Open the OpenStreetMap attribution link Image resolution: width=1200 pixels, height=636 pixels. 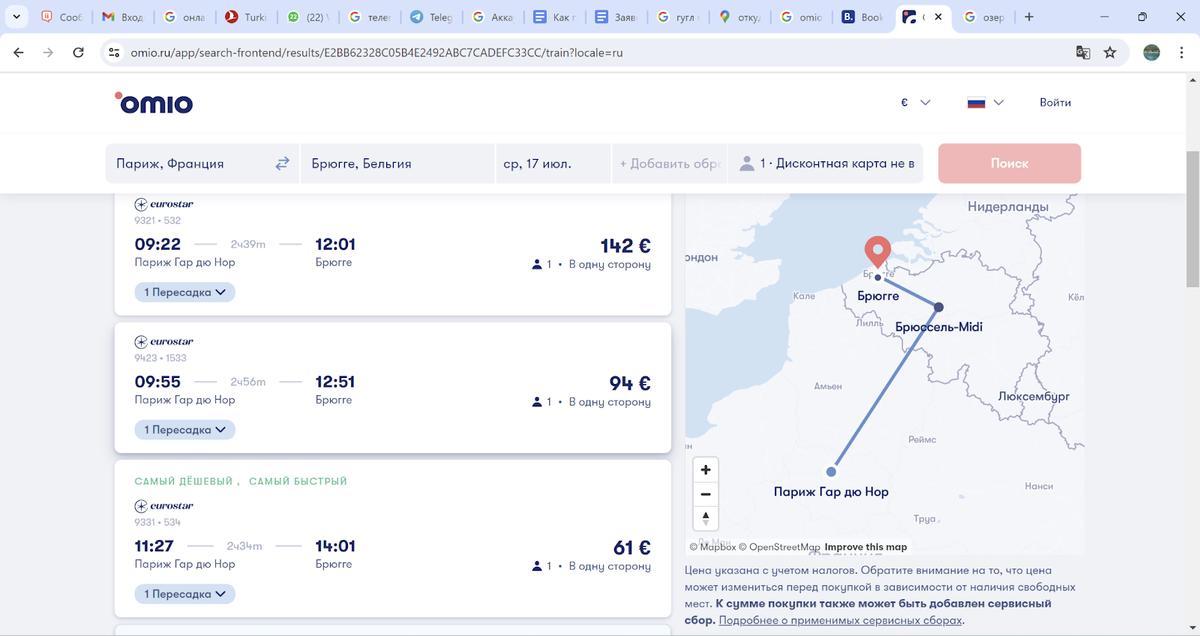coord(779,547)
